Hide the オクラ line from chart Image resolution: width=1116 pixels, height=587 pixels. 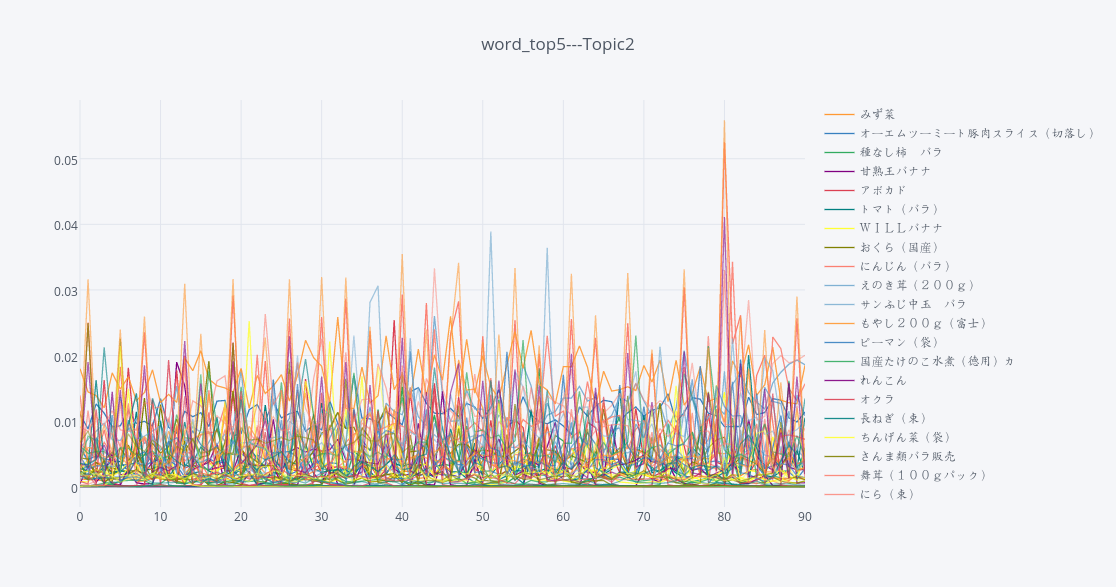pyautogui.click(x=877, y=399)
